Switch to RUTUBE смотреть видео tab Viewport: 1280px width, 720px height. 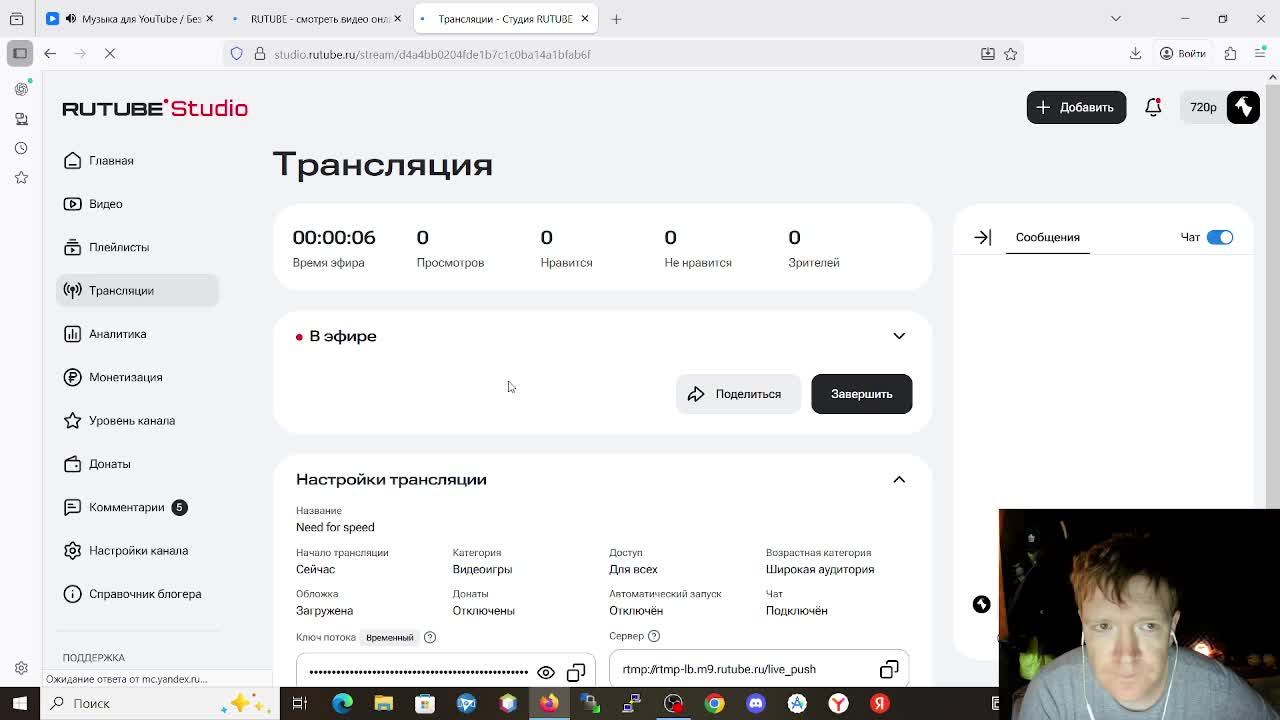316,19
